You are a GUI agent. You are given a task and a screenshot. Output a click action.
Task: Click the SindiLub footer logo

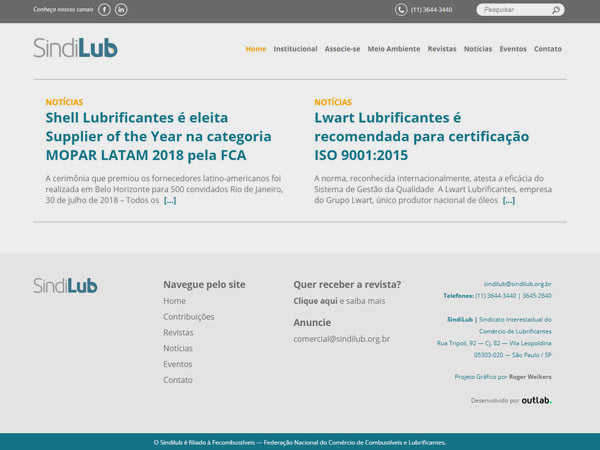65,285
